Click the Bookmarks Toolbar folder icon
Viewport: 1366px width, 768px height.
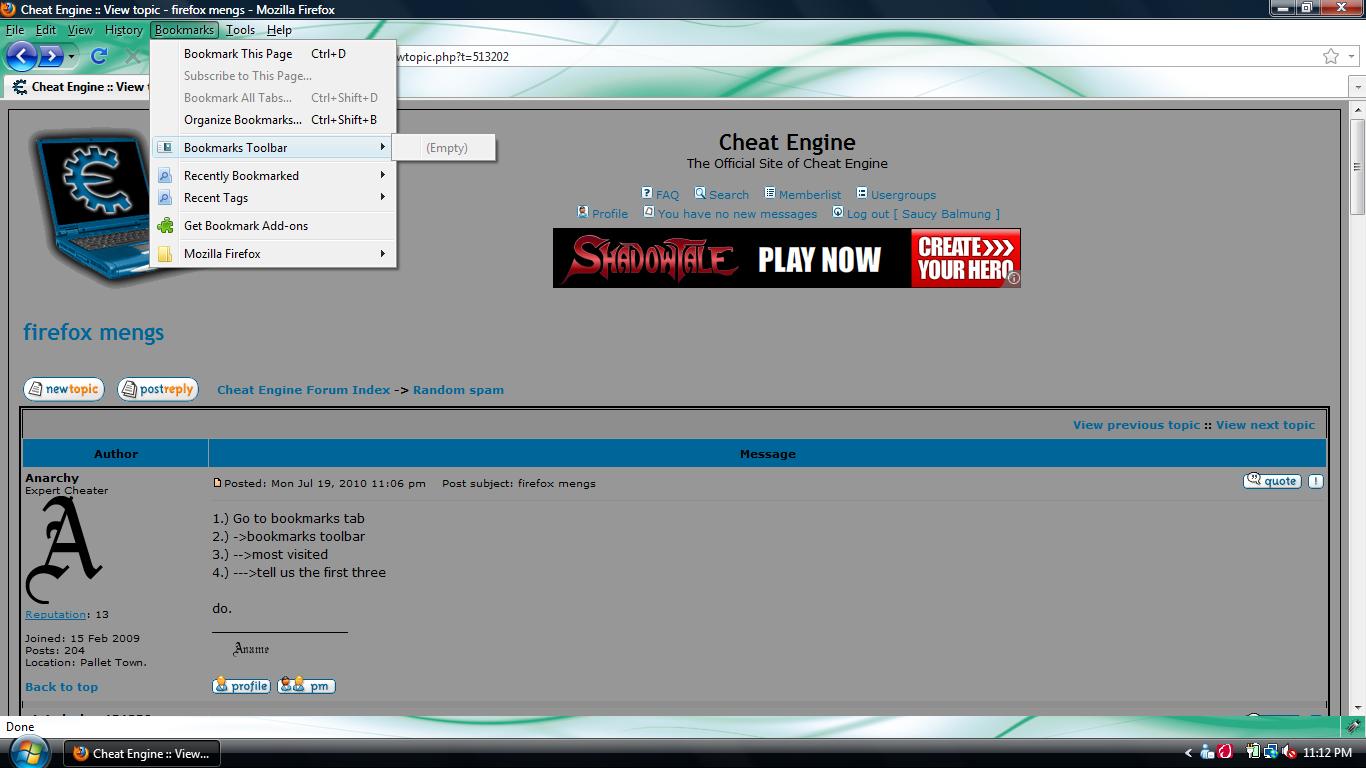(x=165, y=148)
